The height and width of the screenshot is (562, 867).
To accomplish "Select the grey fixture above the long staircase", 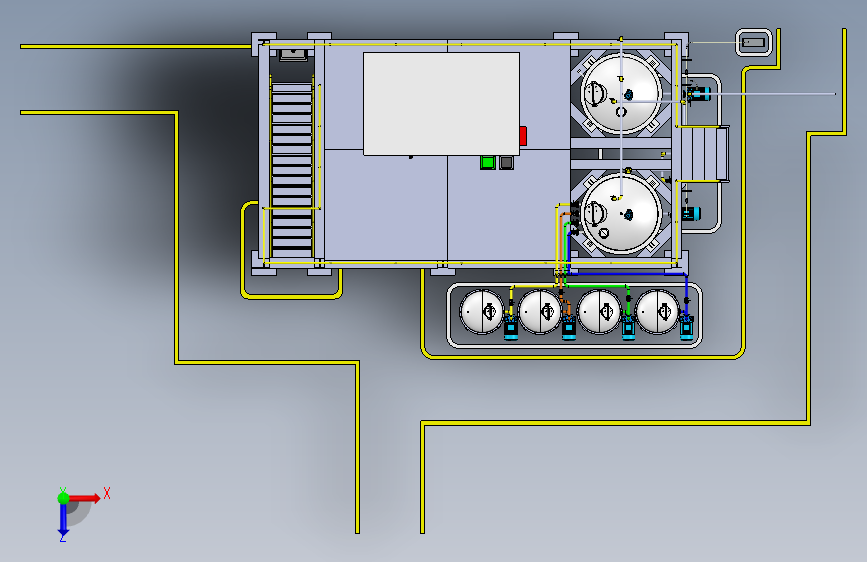I will pos(294,55).
